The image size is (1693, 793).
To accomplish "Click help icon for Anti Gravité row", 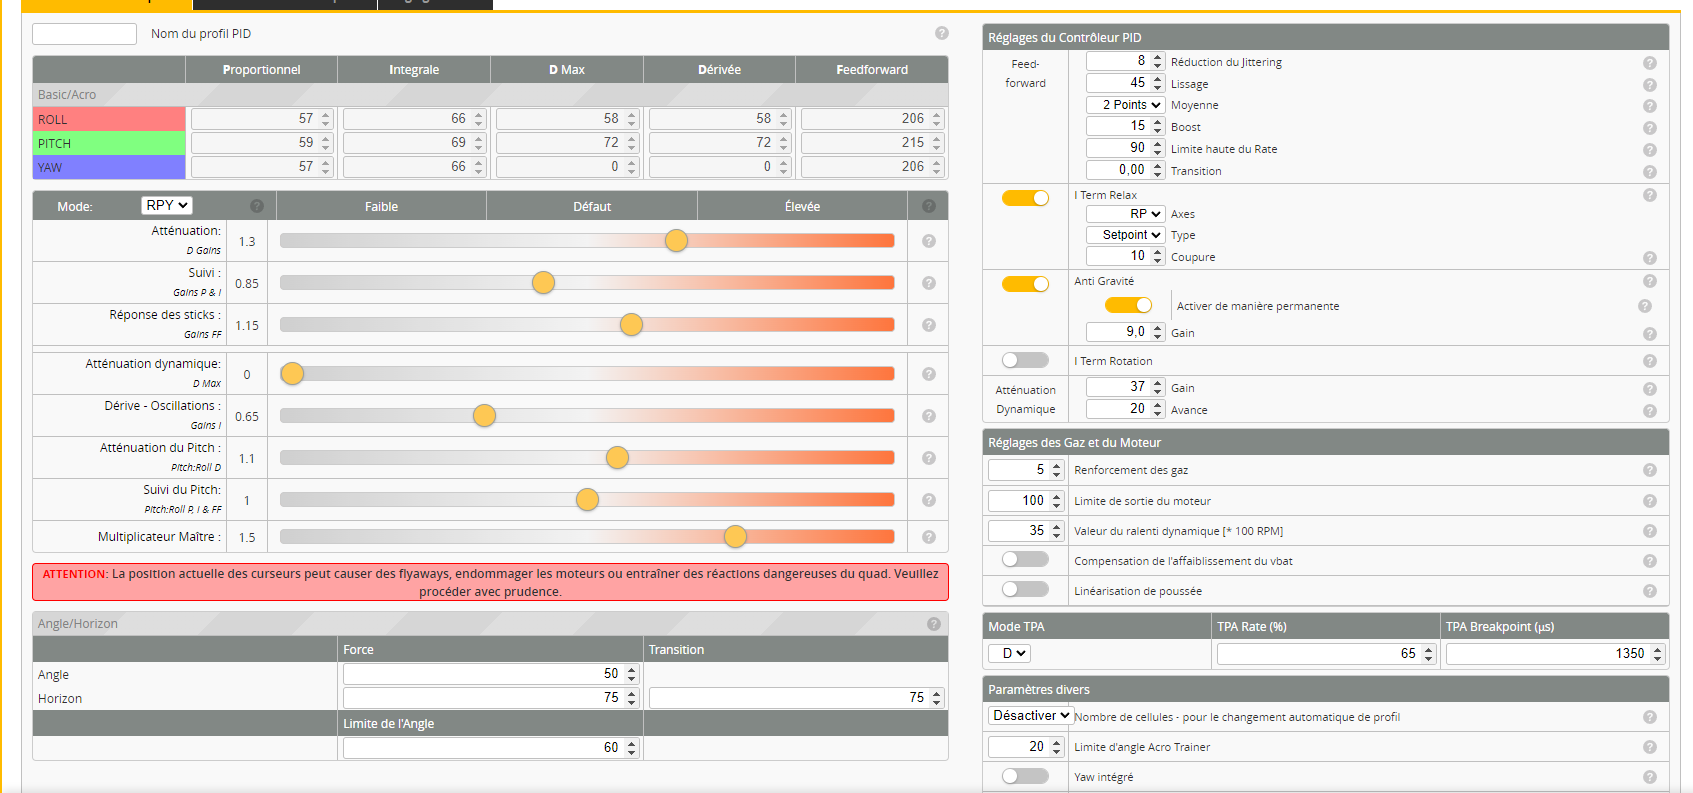I will click(1649, 281).
